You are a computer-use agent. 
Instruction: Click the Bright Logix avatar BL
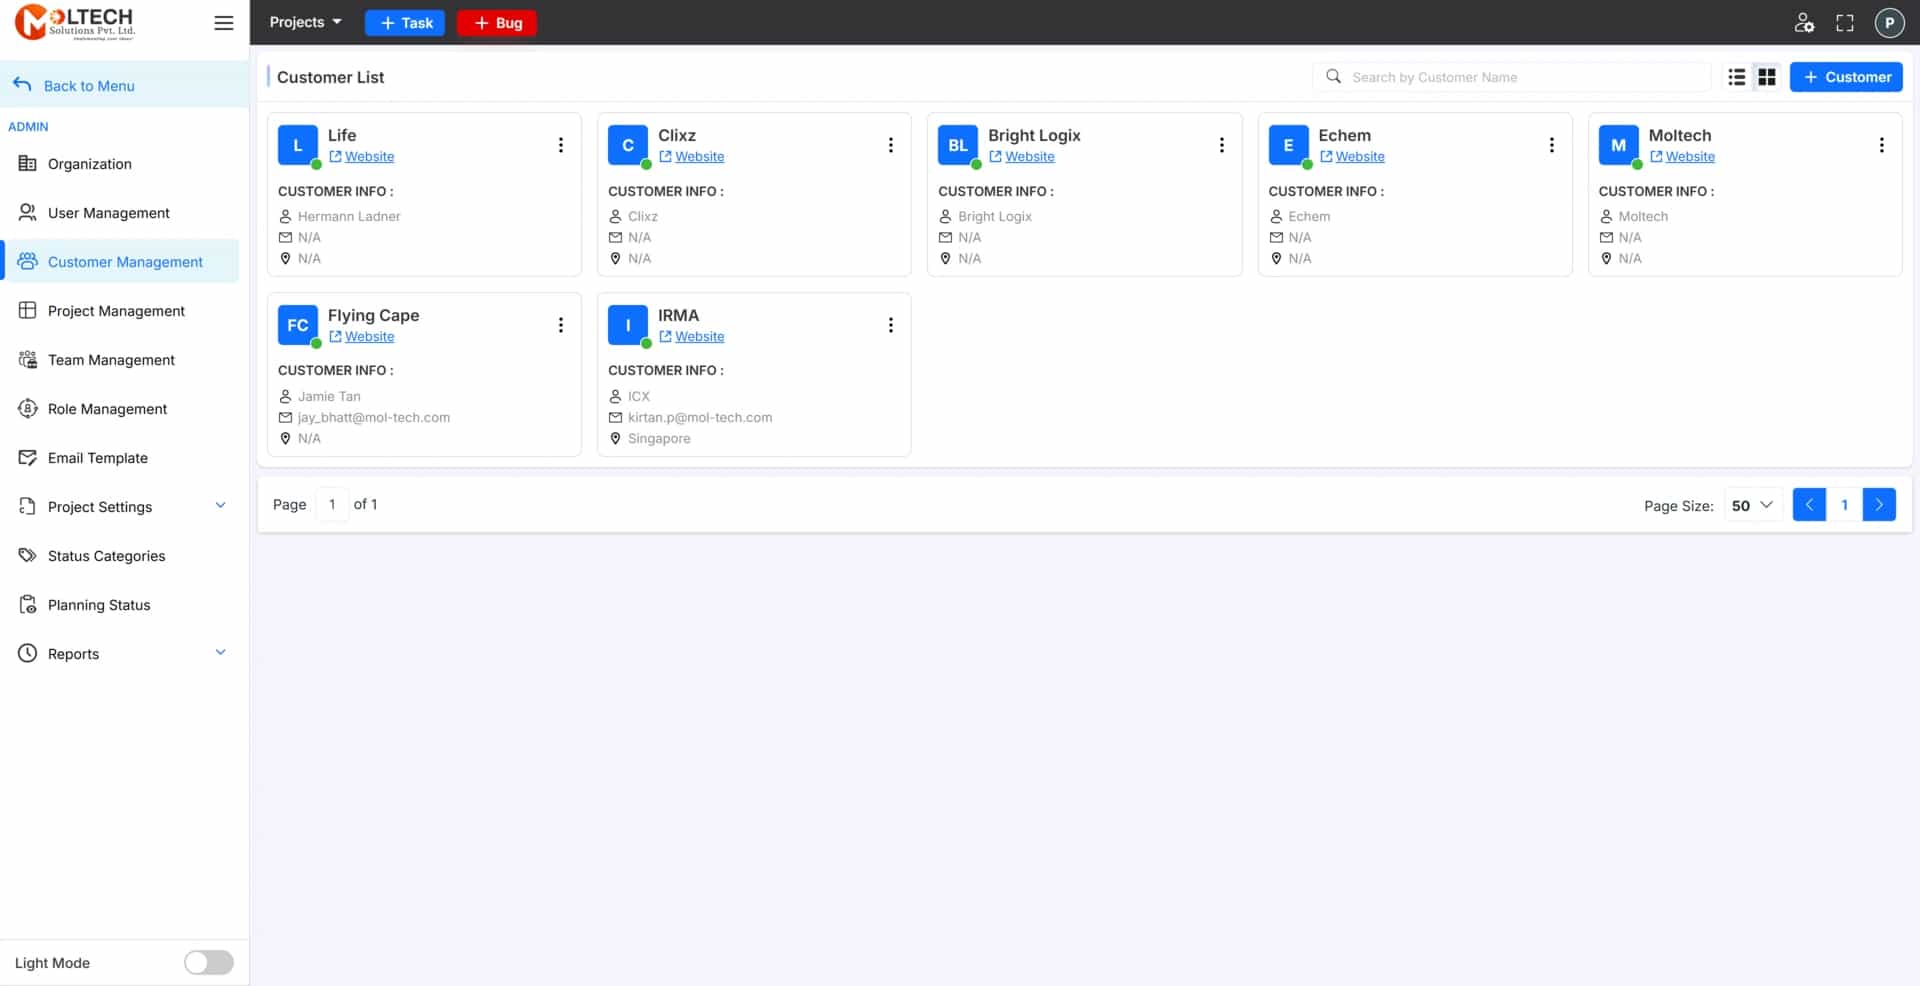pos(958,145)
